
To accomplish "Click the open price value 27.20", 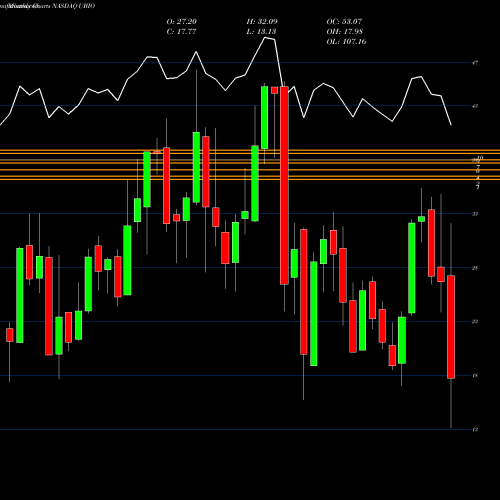I will tap(182, 22).
